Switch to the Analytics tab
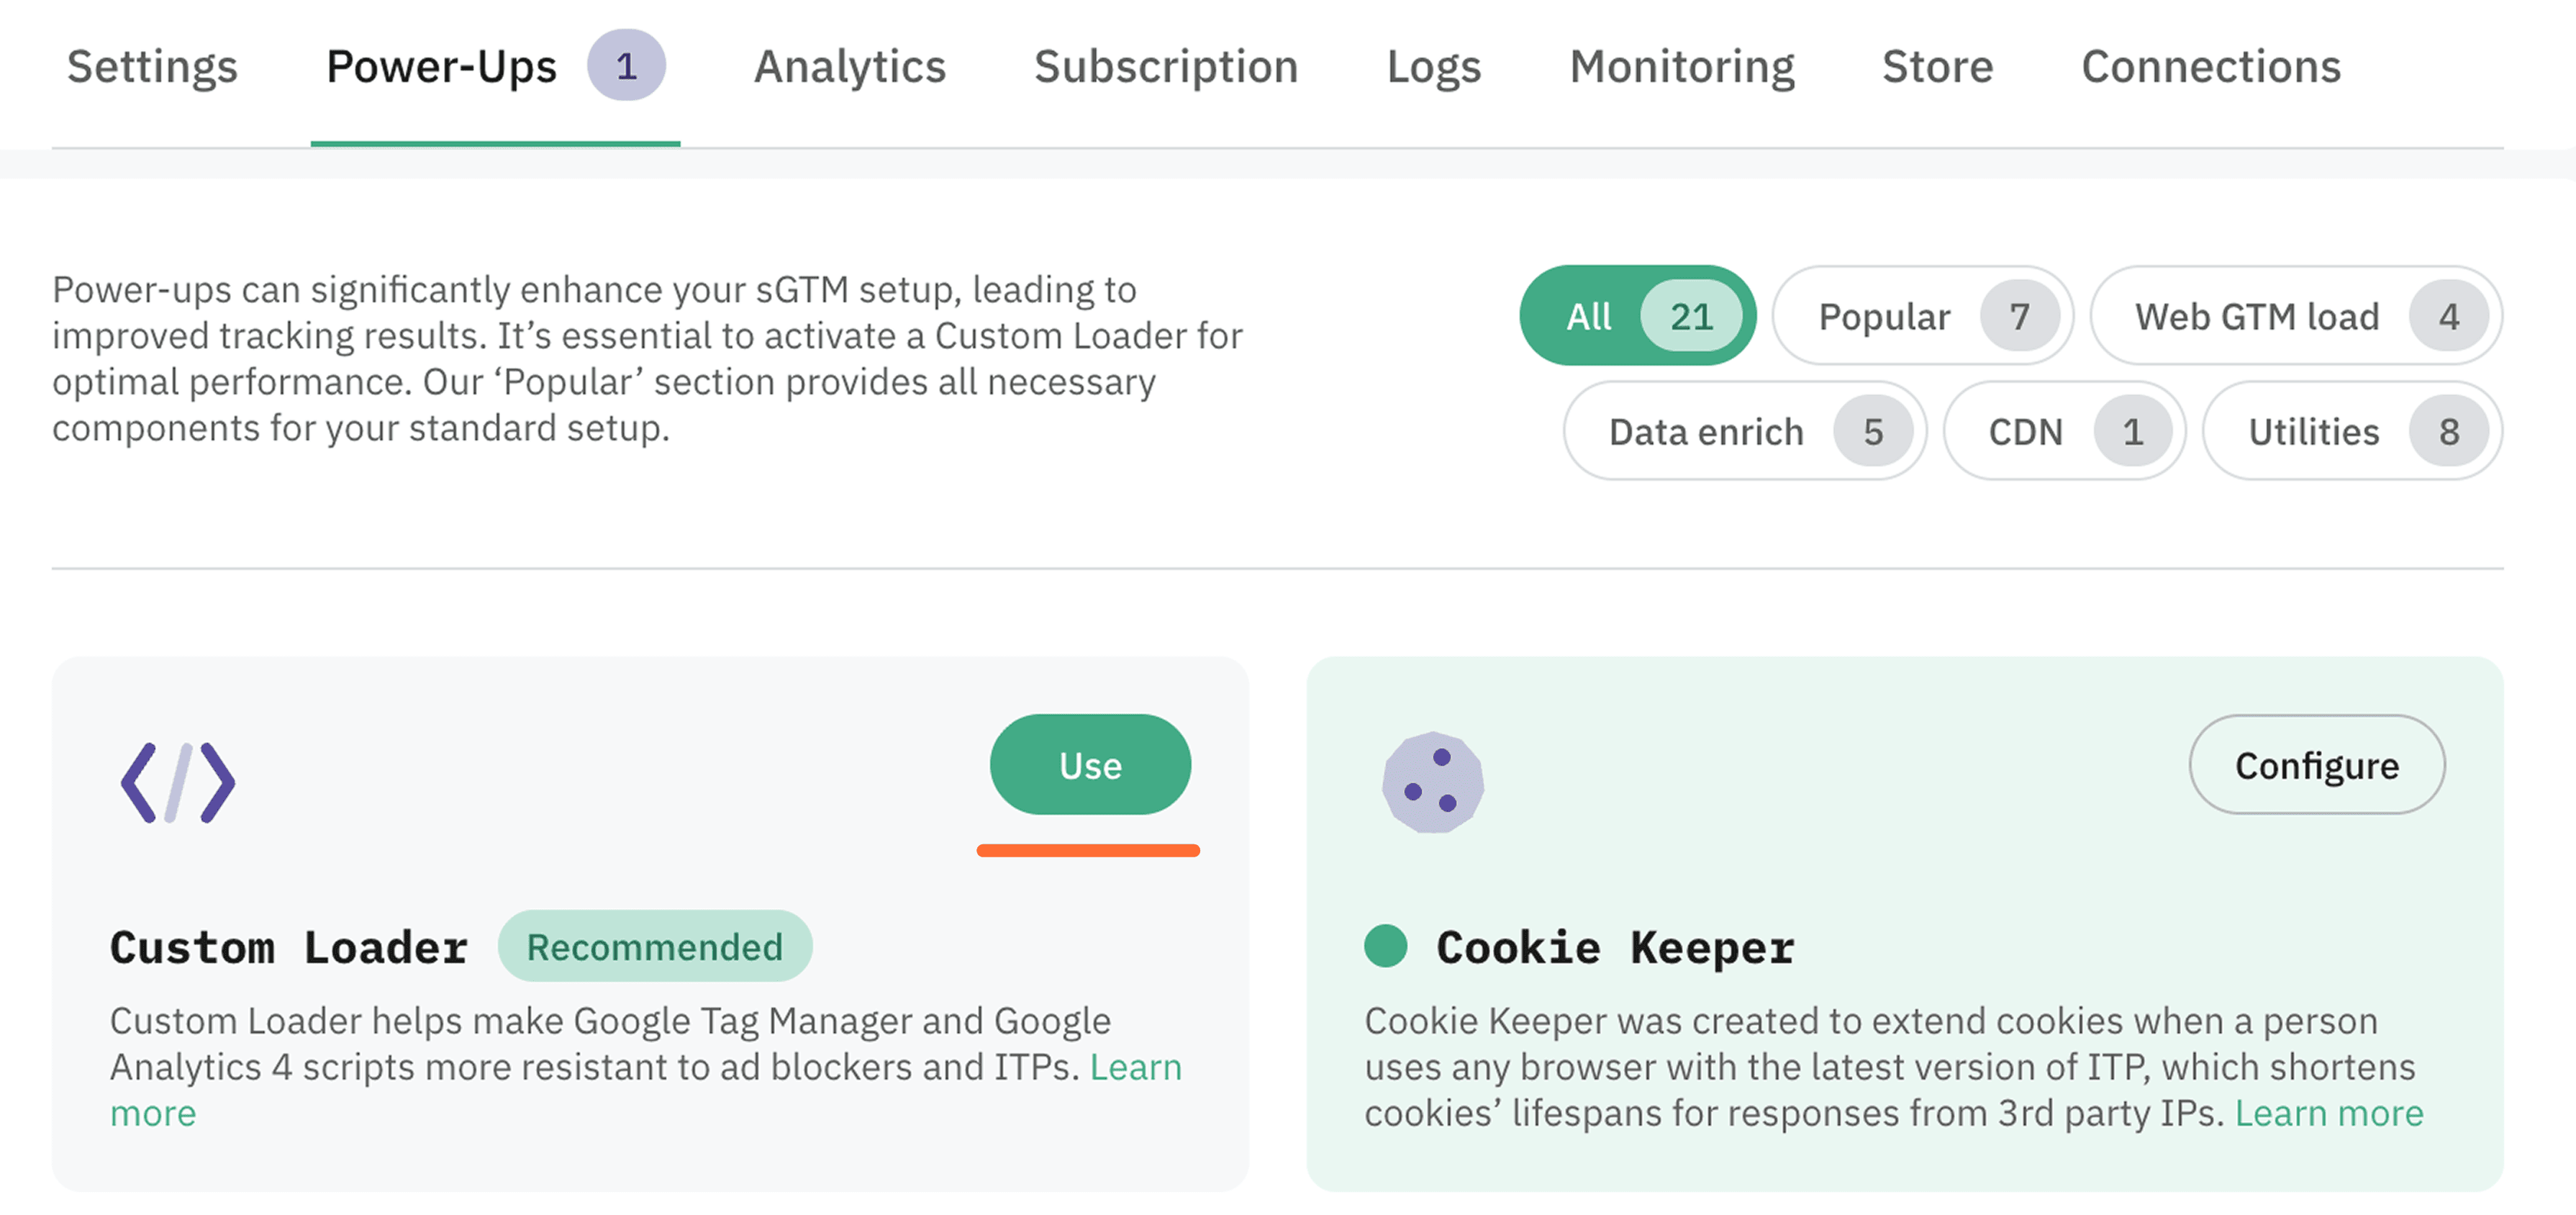The height and width of the screenshot is (1215, 2576). coord(849,67)
